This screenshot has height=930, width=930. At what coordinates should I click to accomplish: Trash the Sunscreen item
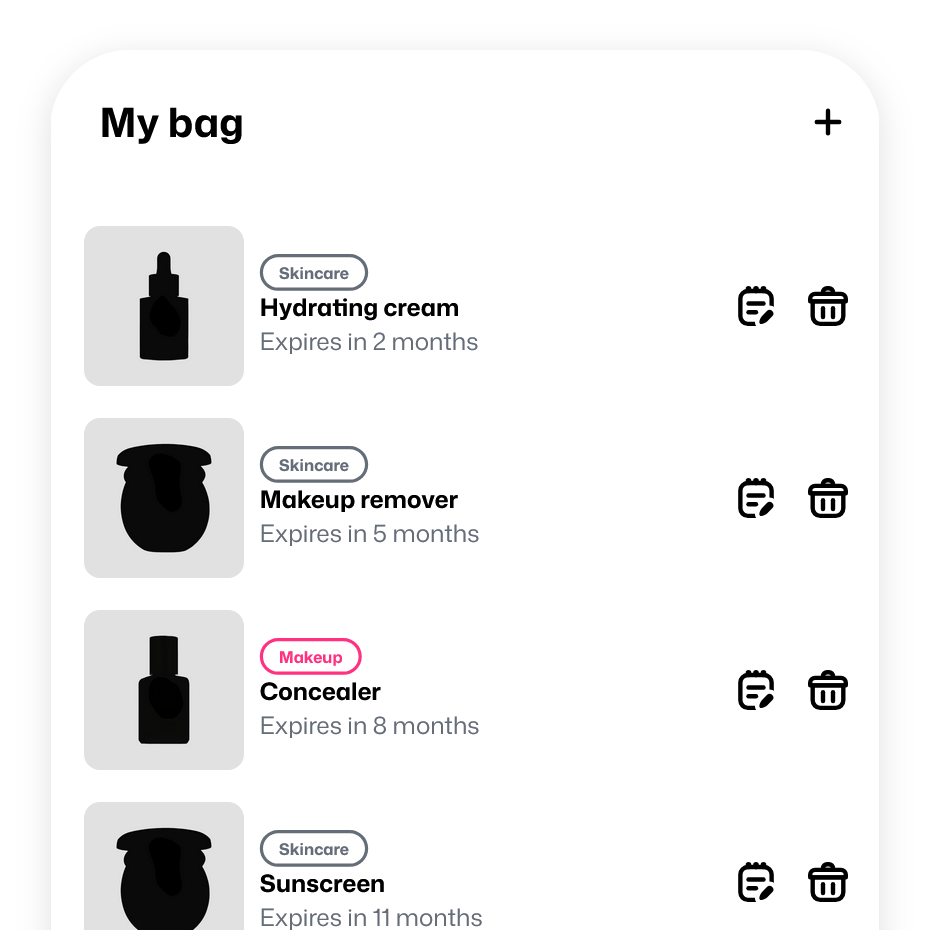827,882
